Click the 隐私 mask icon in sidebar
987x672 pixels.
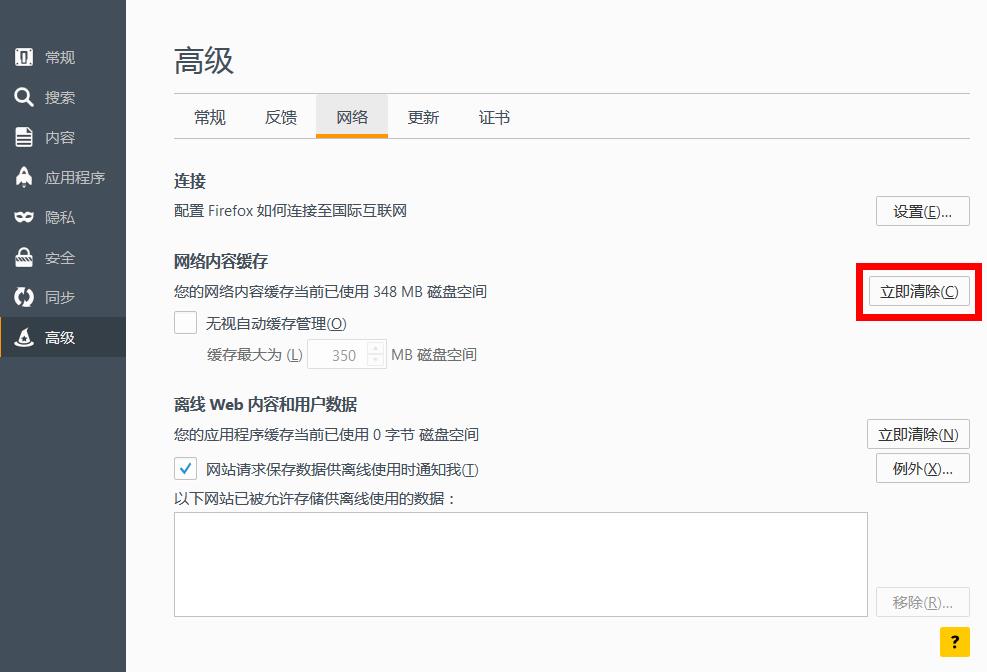click(24, 217)
